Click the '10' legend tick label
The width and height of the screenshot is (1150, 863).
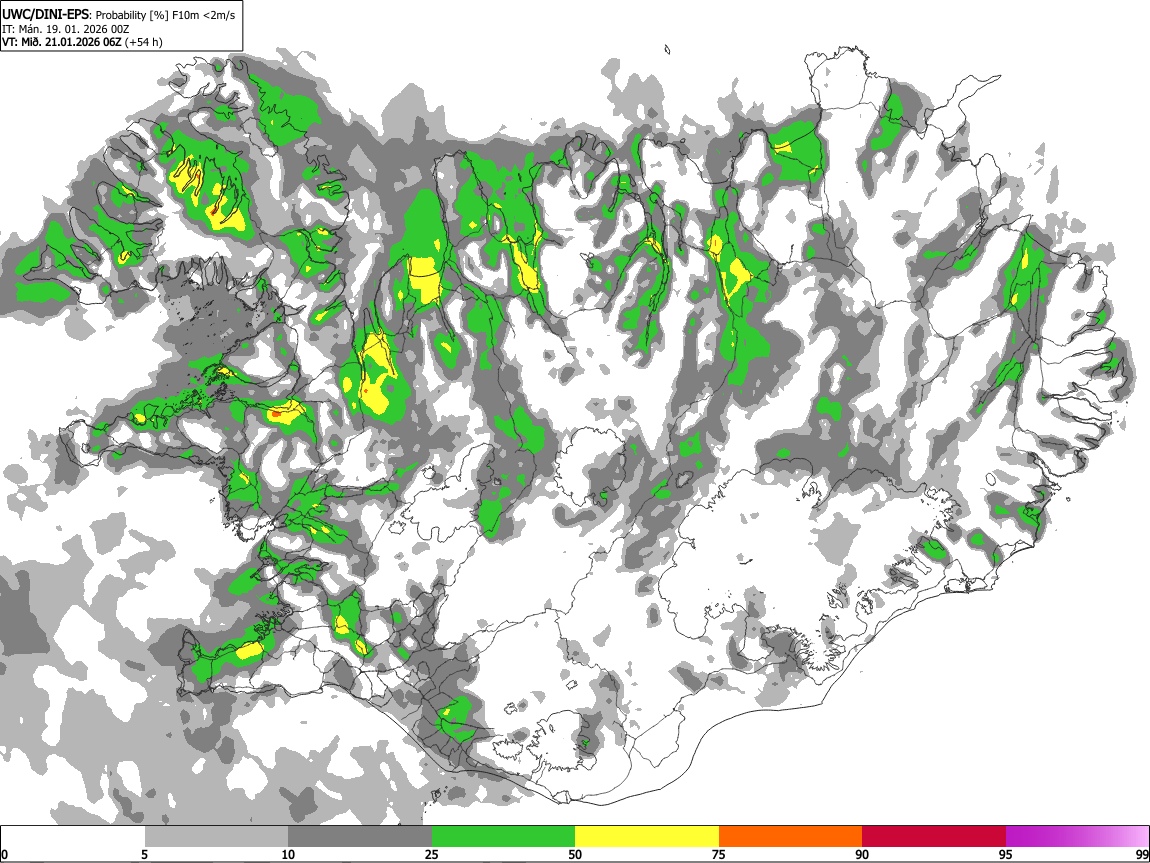(288, 855)
